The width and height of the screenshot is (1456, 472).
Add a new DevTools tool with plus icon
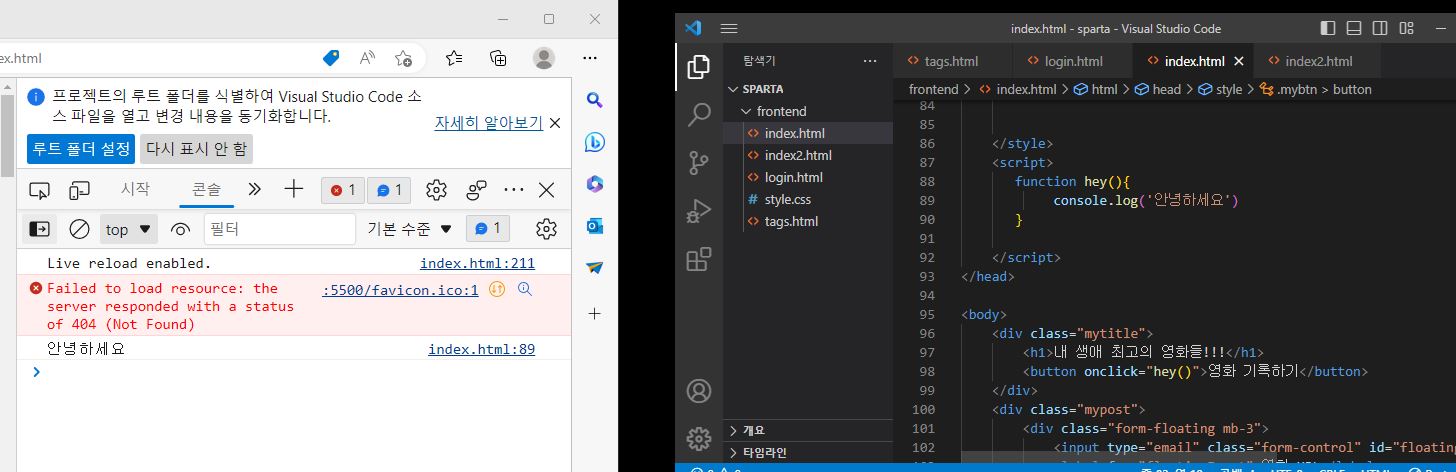click(293, 189)
